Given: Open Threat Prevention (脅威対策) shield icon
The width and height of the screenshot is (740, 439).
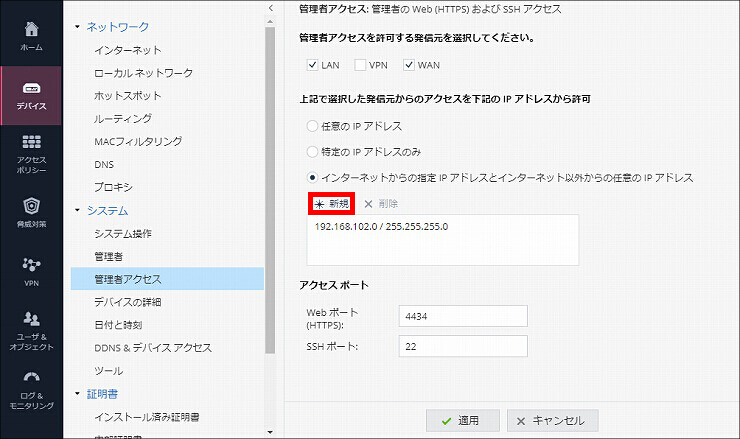Looking at the screenshot, I should tap(31, 212).
